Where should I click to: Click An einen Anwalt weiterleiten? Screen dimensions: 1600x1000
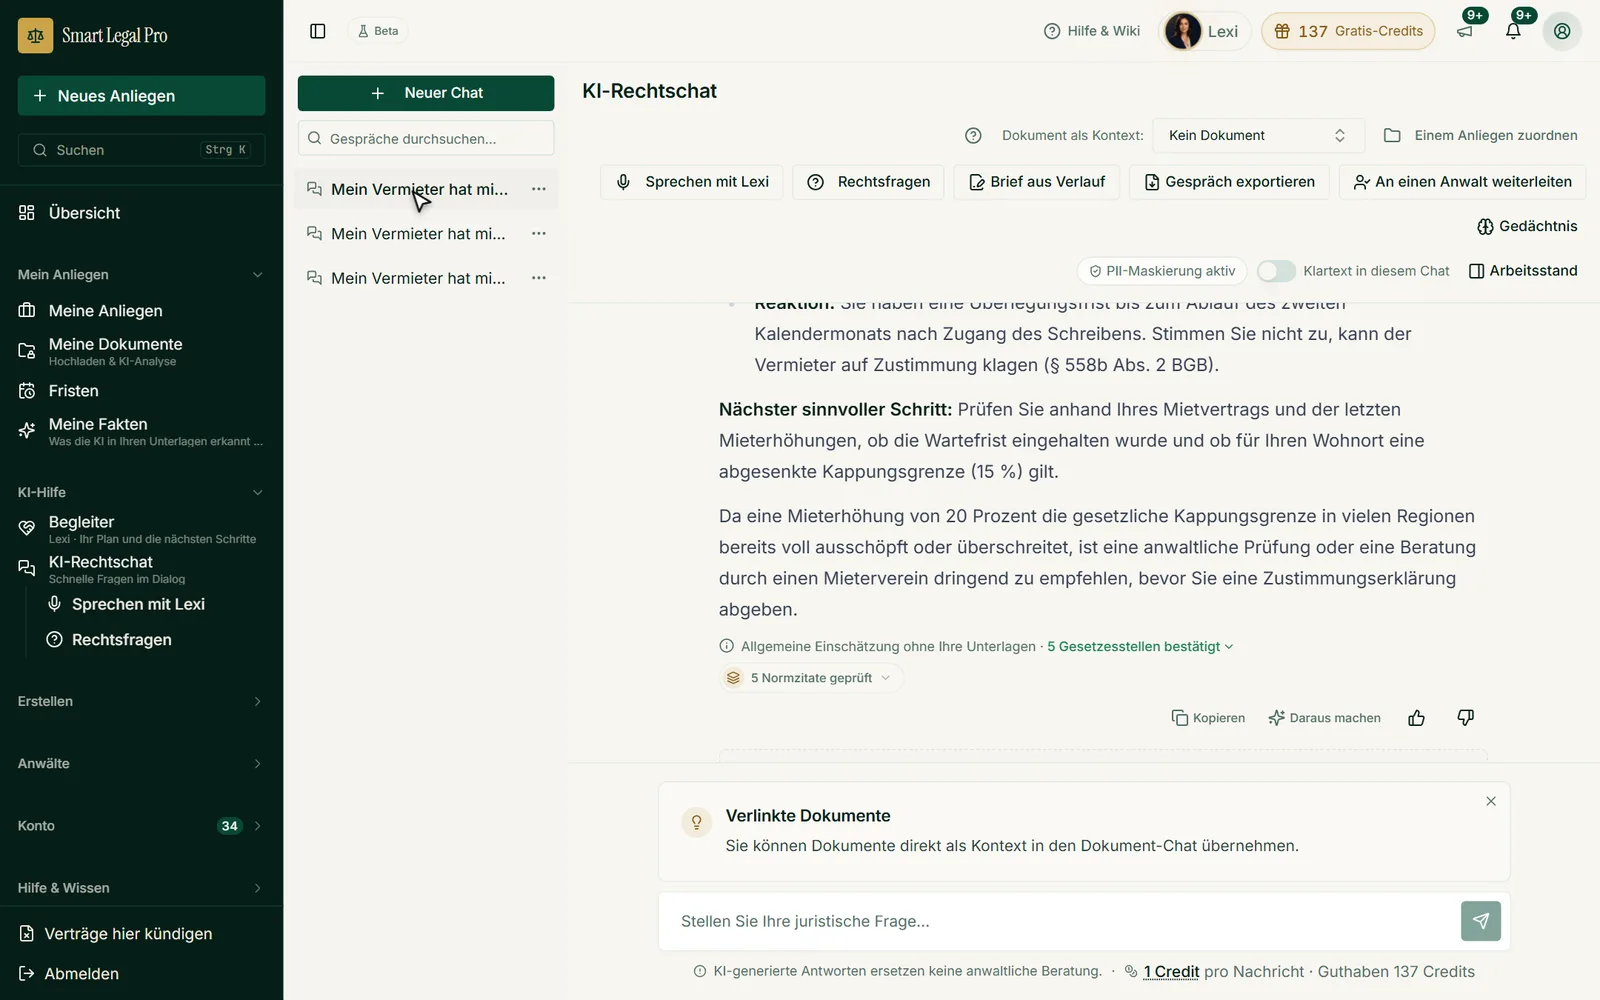pos(1462,182)
